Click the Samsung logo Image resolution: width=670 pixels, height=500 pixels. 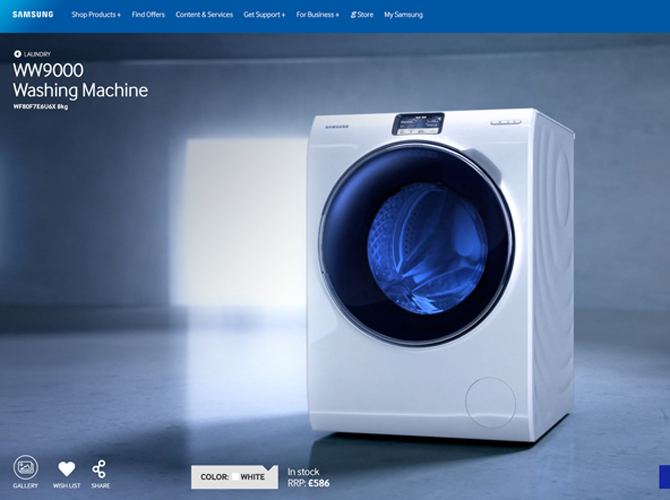pos(33,15)
